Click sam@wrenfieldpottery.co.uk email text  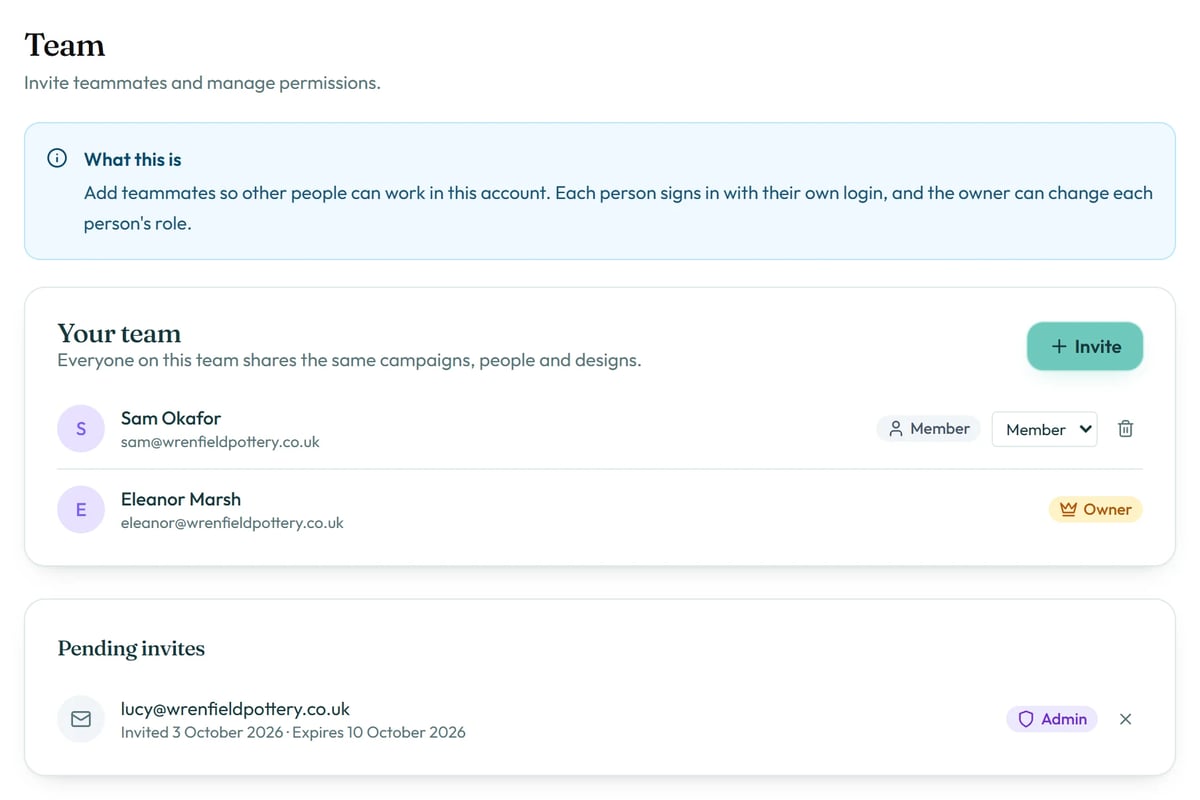[x=220, y=441]
